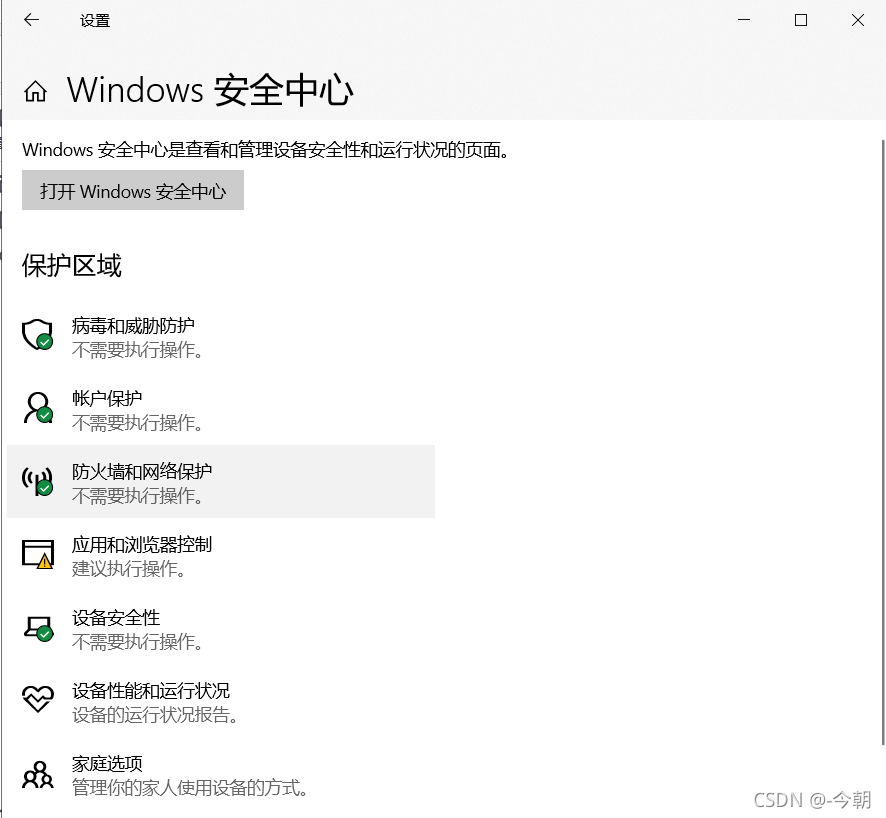This screenshot has height=818, width=886.
Task: Click the 建议执行操作。 status text
Action: click(129, 569)
